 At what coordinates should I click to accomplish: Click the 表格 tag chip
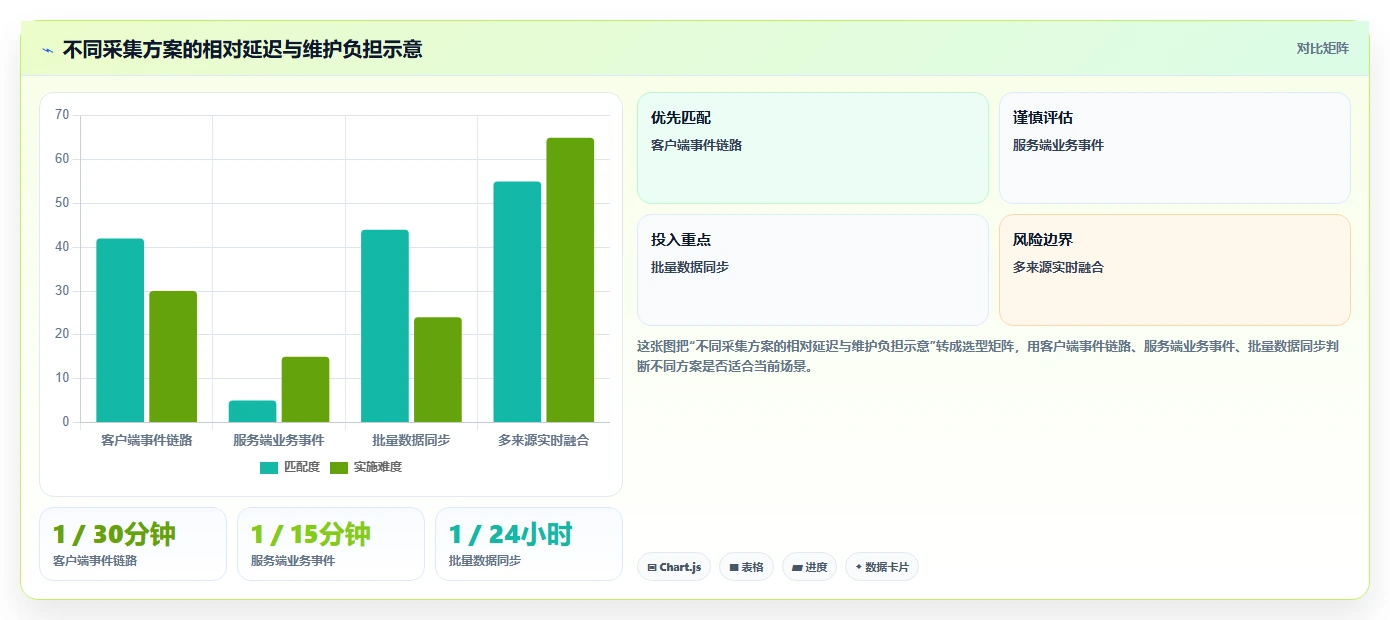click(746, 567)
